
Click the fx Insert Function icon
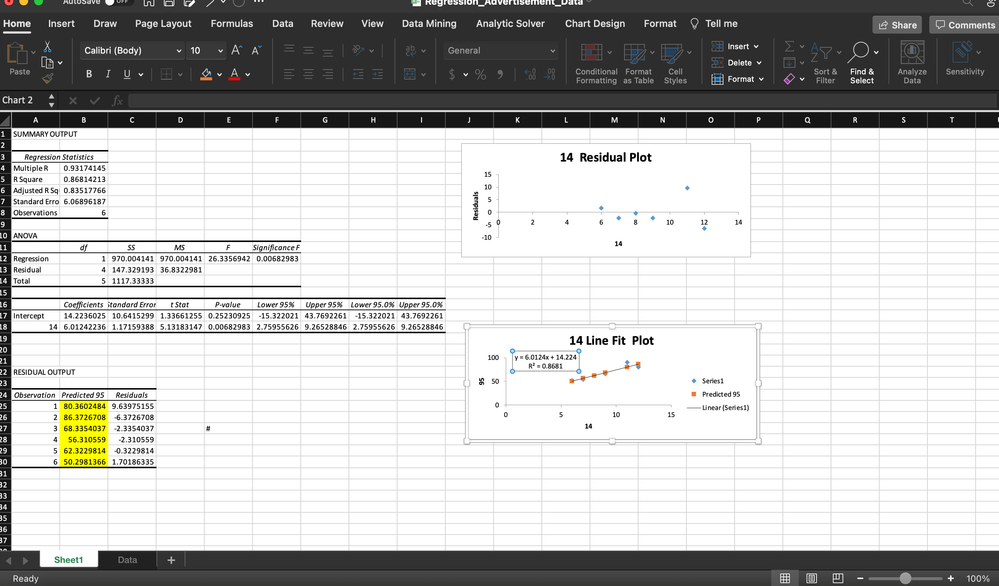point(117,101)
